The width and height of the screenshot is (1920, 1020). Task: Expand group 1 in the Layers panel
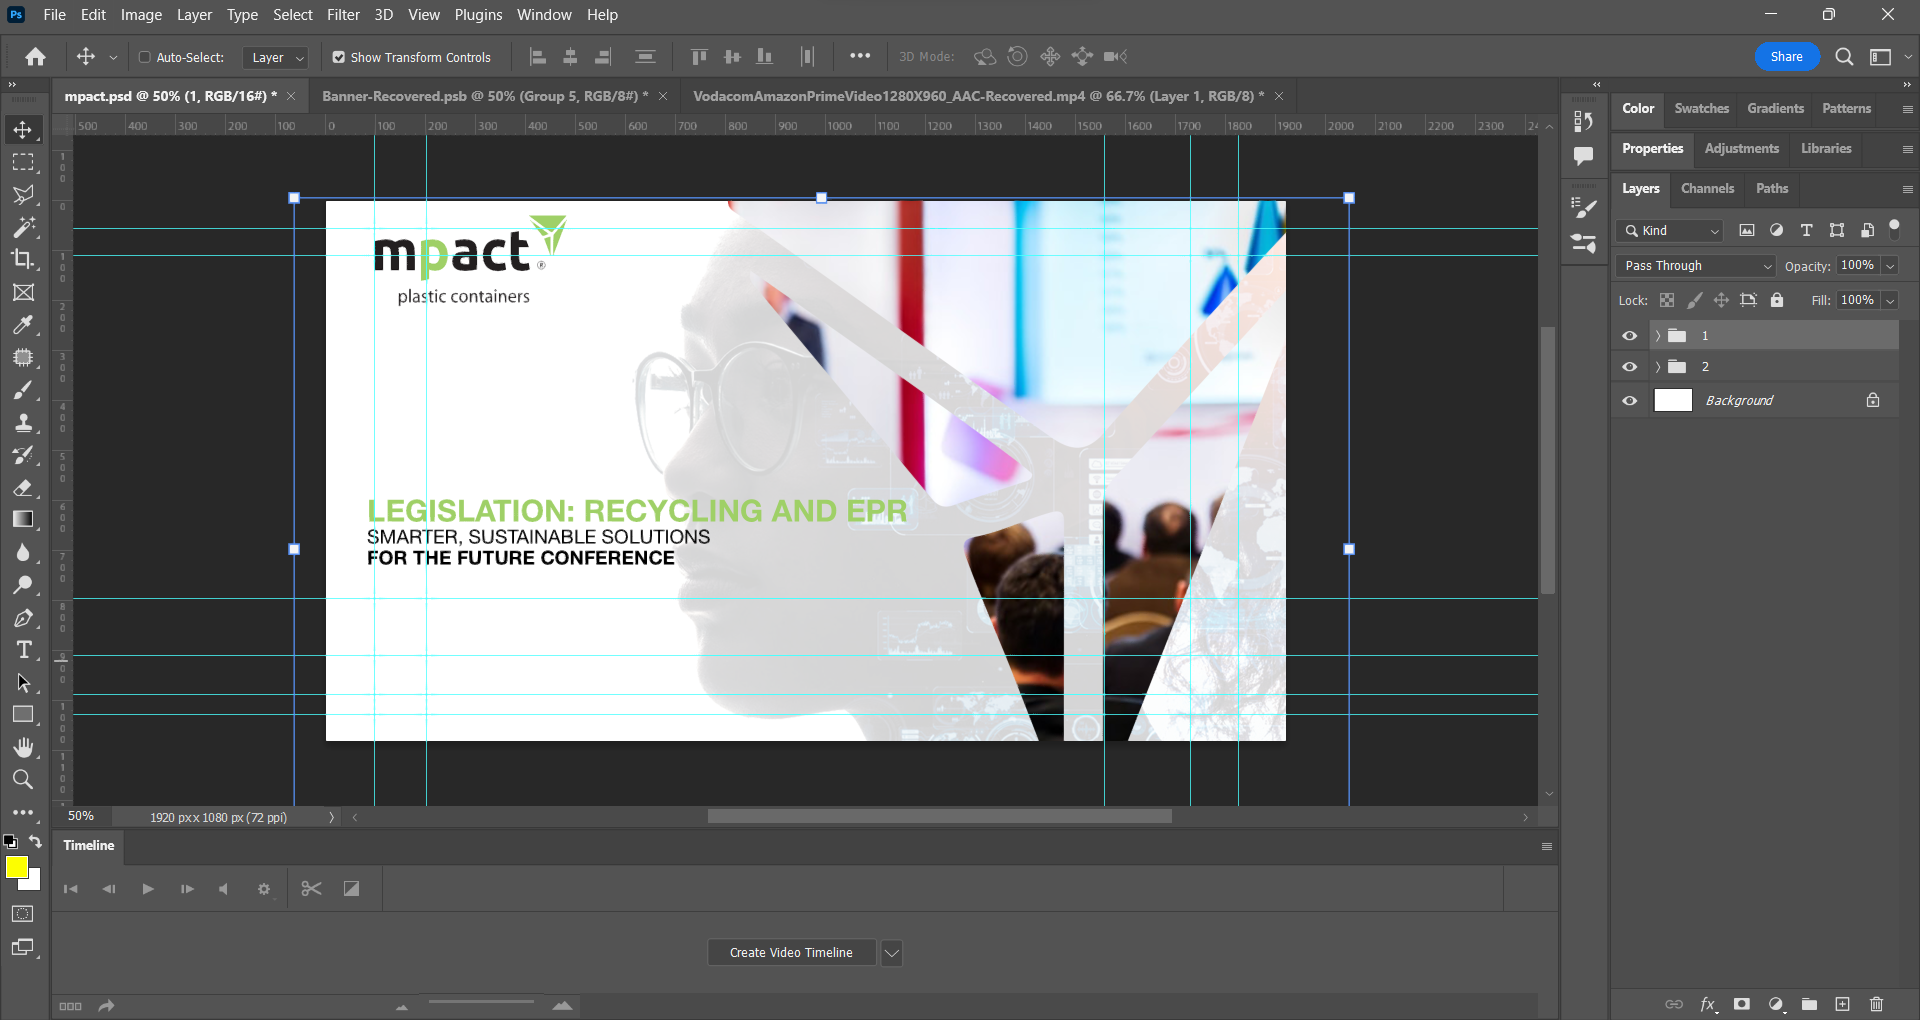pos(1658,335)
